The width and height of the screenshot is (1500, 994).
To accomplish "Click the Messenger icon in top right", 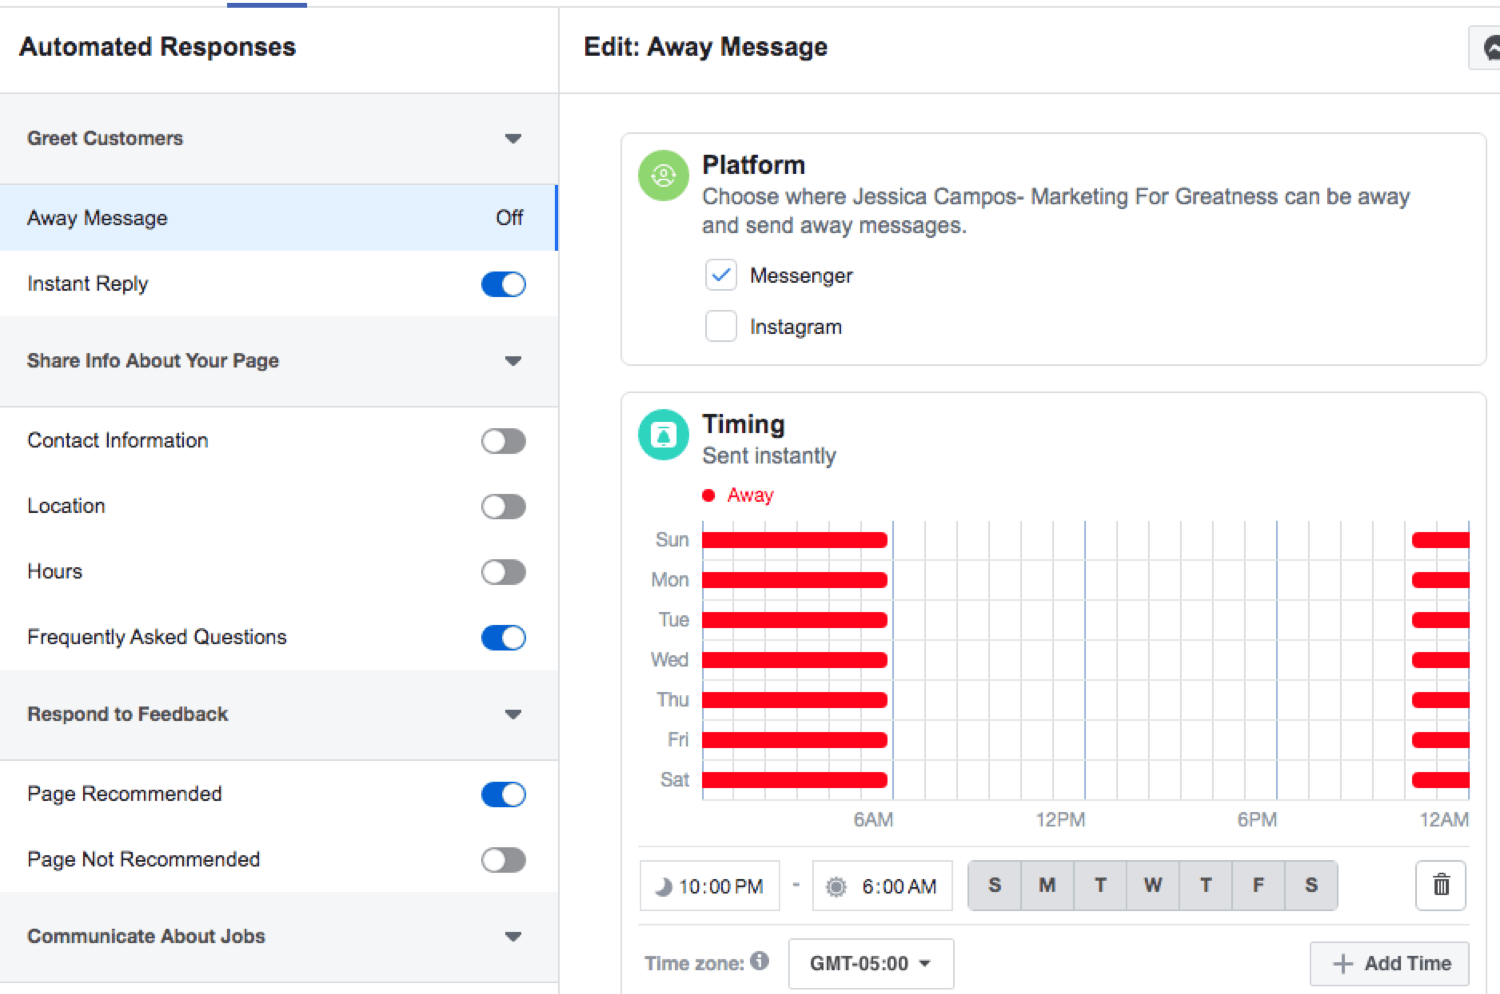I will point(1488,48).
